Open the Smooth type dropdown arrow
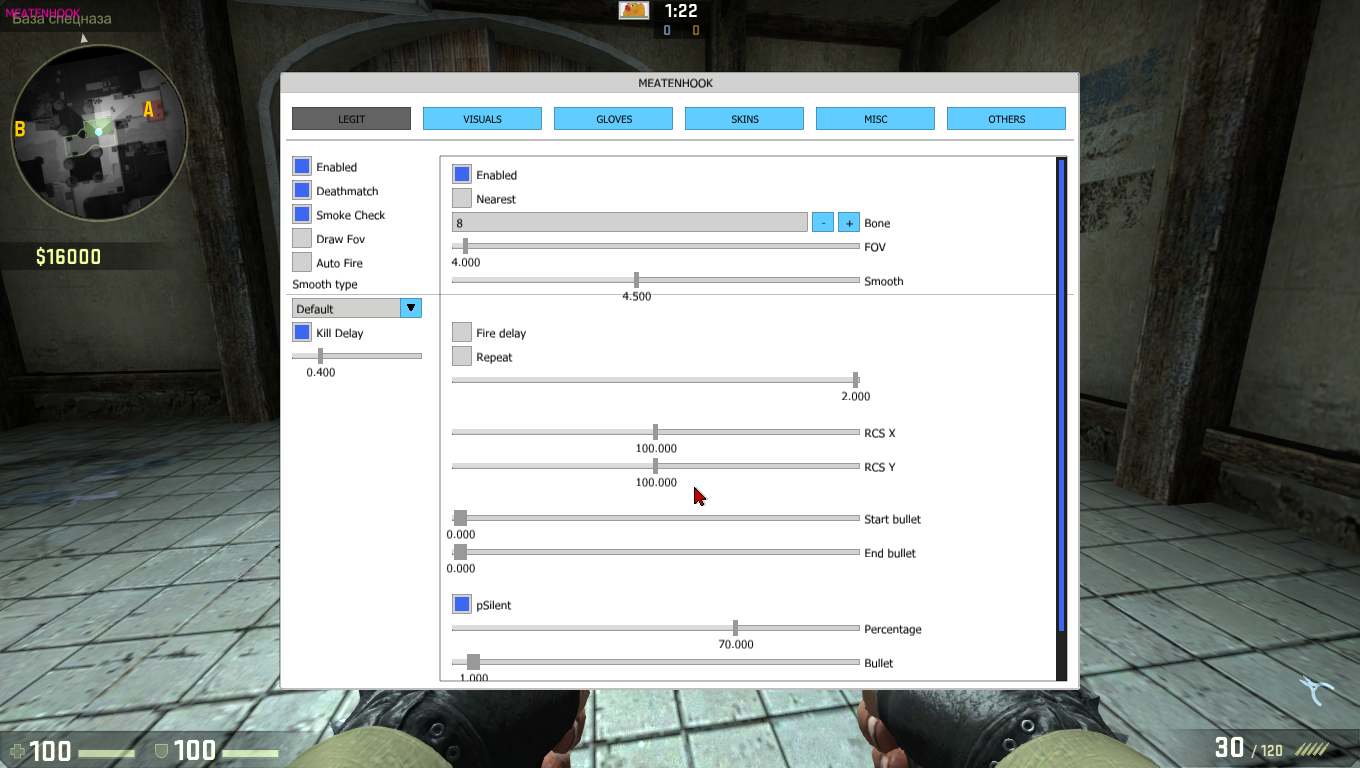The image size is (1360, 768). pos(411,308)
